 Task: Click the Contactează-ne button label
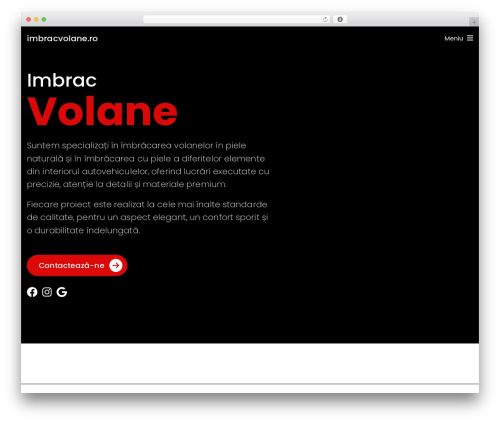[71, 265]
